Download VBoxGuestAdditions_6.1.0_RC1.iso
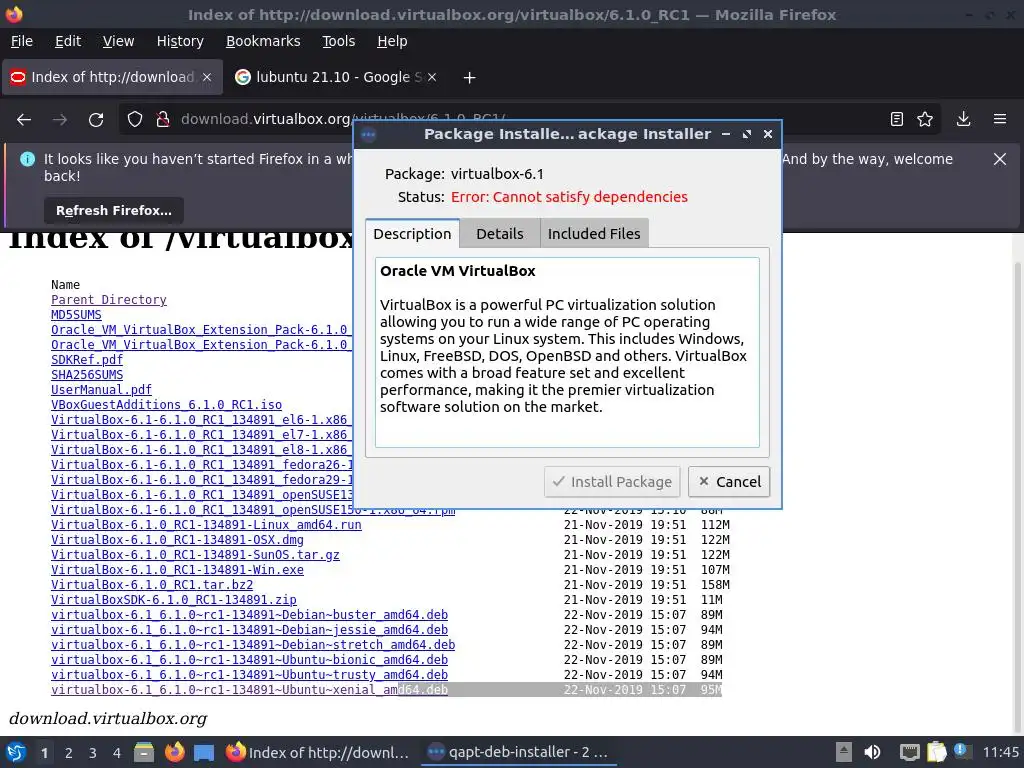Image resolution: width=1024 pixels, height=768 pixels. [167, 405]
